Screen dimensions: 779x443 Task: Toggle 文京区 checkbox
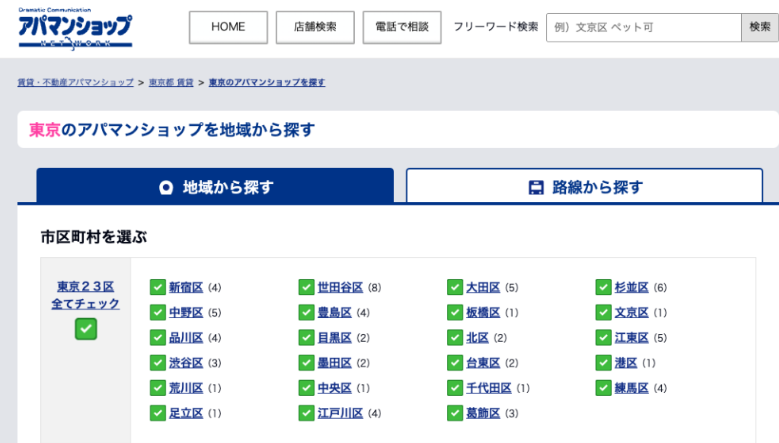(603, 312)
